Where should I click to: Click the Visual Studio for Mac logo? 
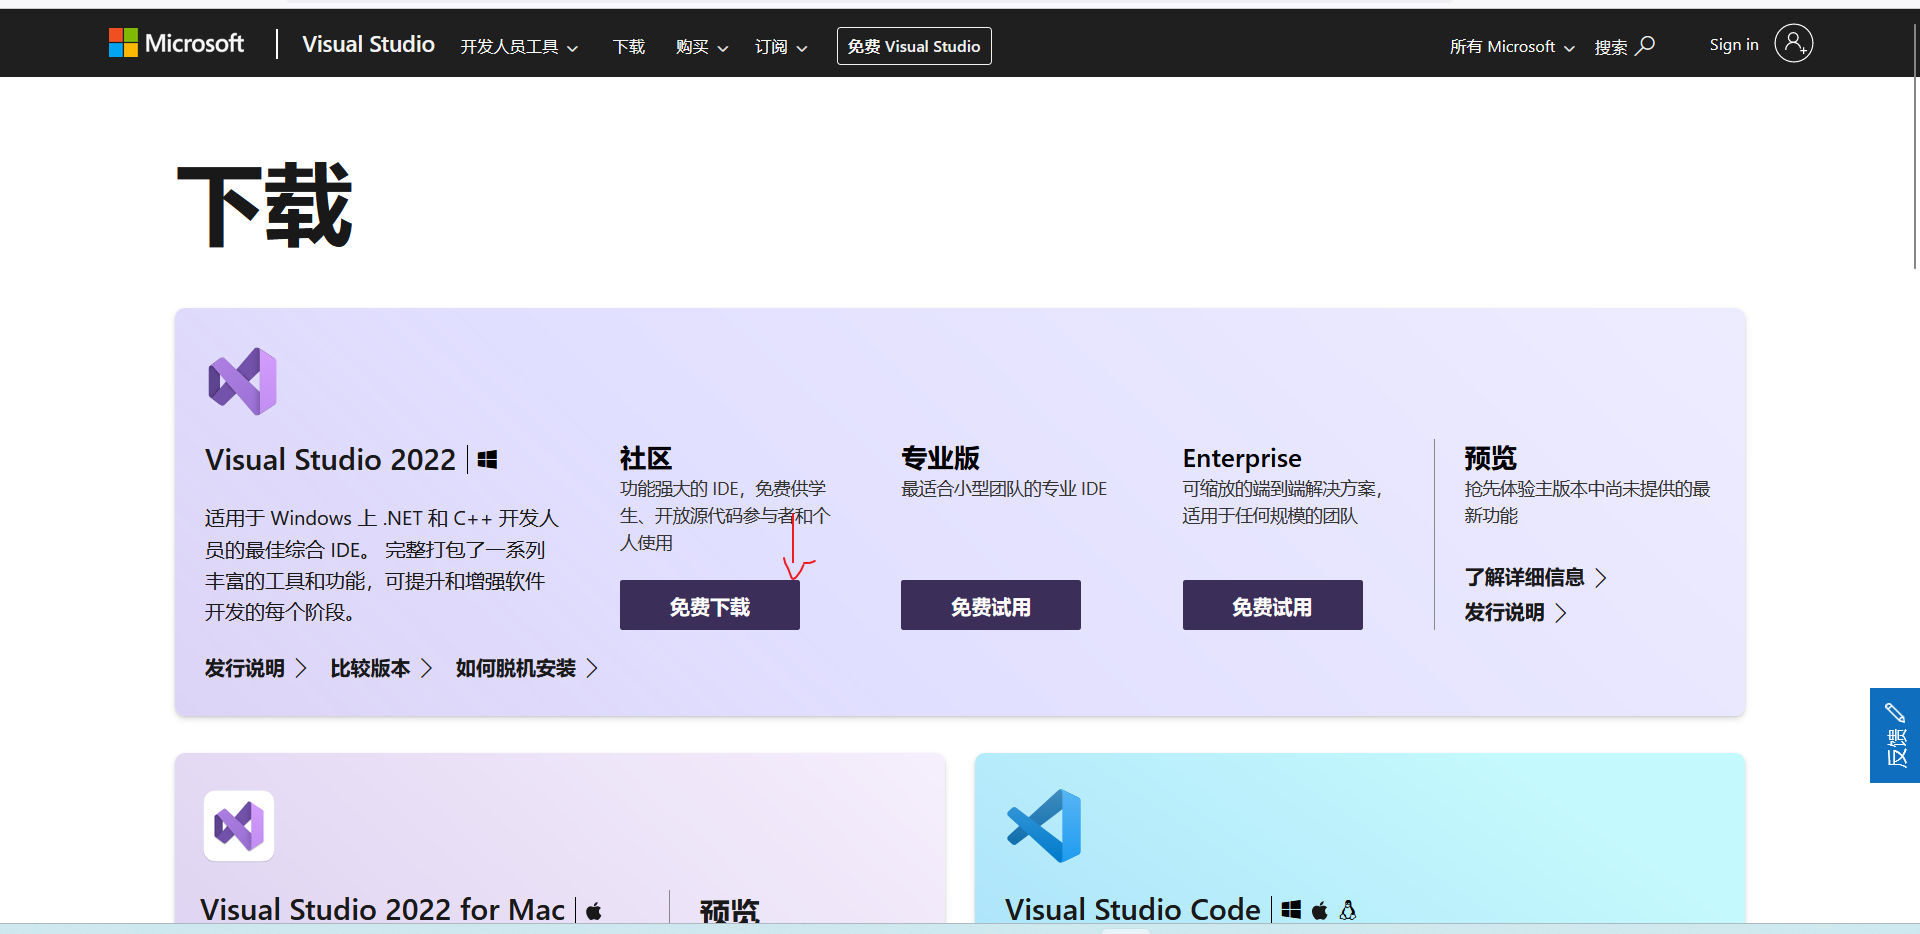tap(239, 826)
